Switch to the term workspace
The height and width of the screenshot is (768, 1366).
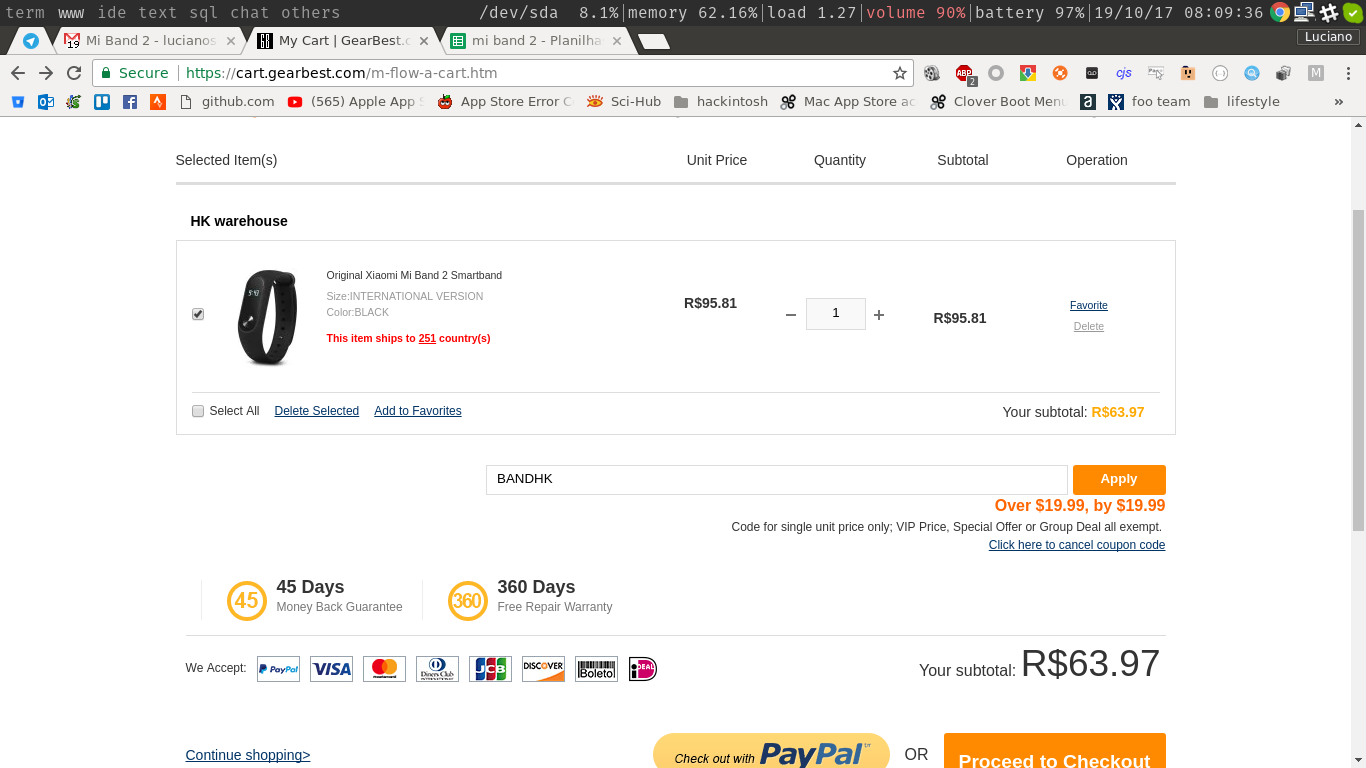tap(25, 13)
